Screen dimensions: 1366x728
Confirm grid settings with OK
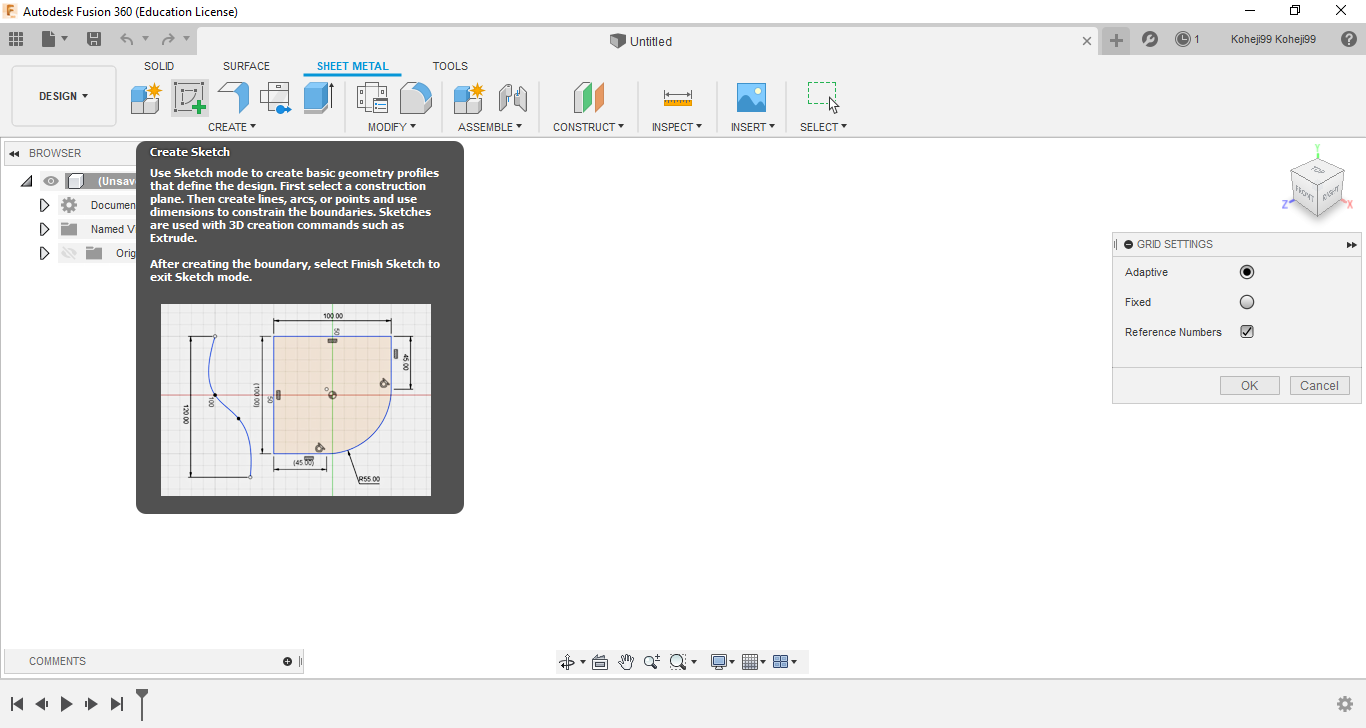point(1249,385)
